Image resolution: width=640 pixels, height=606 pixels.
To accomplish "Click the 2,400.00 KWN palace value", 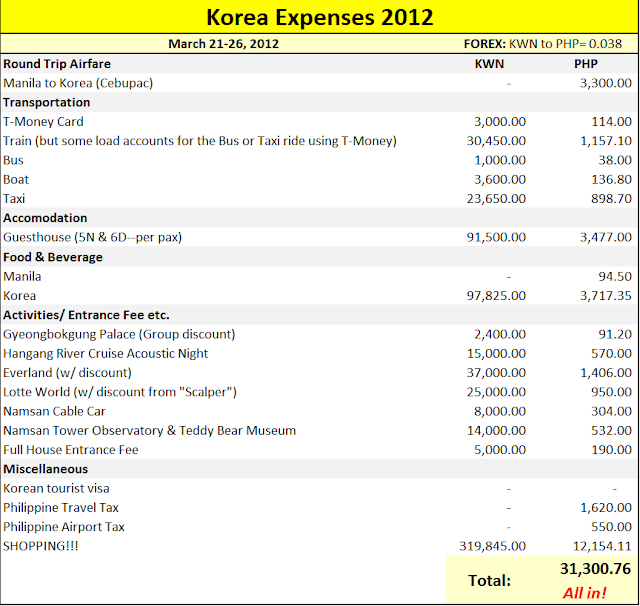I will point(500,334).
